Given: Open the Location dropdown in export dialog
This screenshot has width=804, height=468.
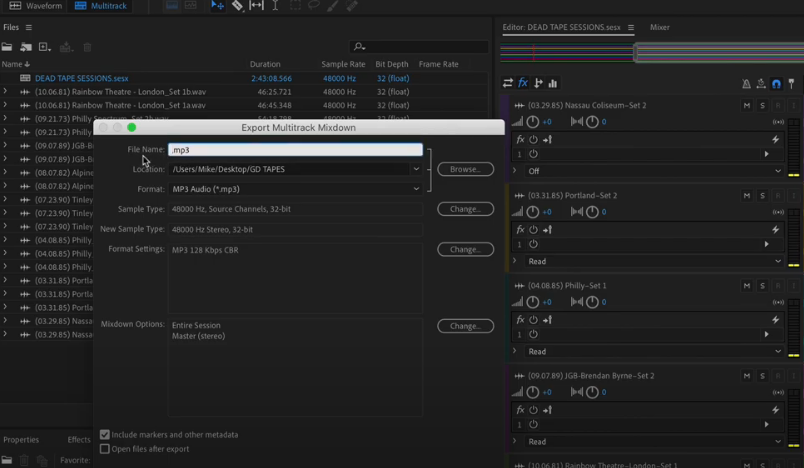Looking at the screenshot, I should (416, 169).
